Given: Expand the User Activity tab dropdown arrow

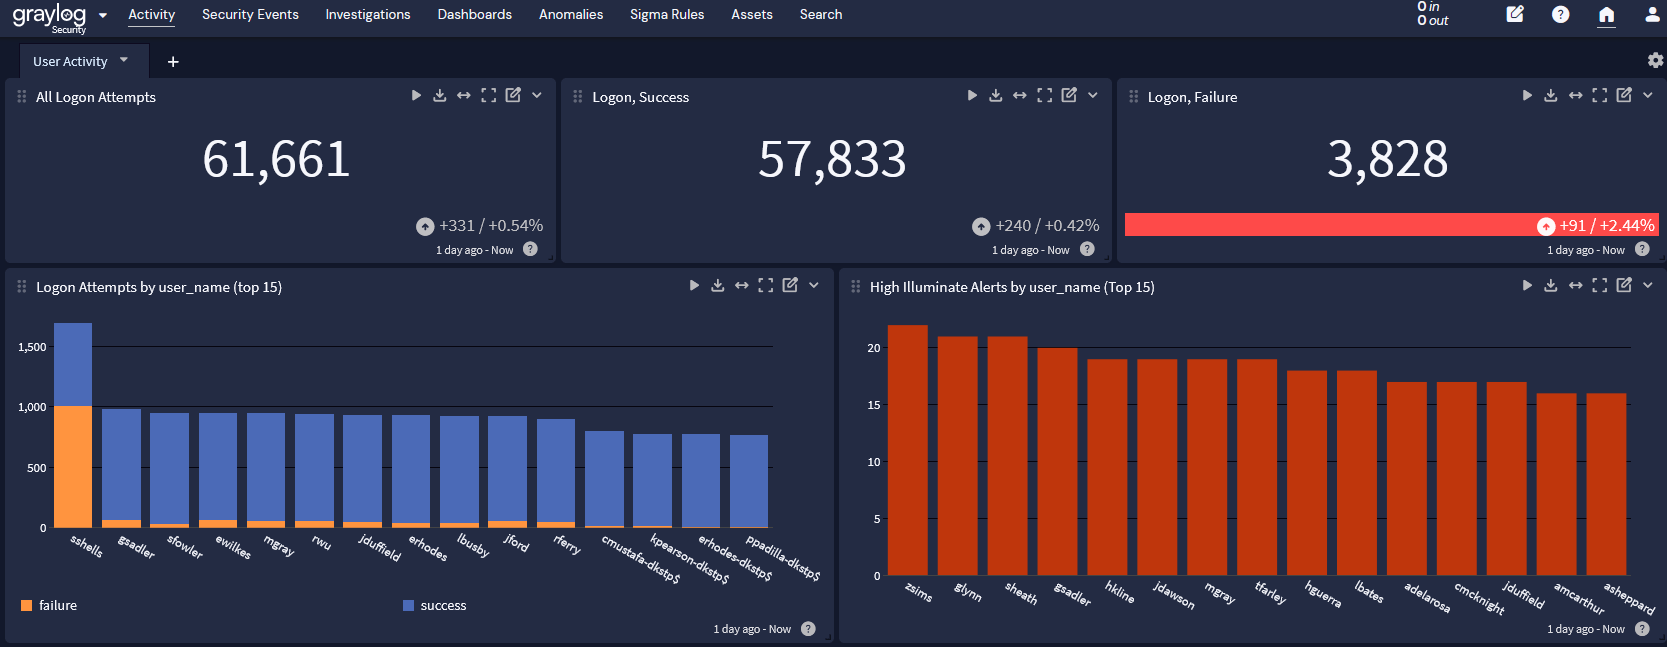Looking at the screenshot, I should 124,60.
